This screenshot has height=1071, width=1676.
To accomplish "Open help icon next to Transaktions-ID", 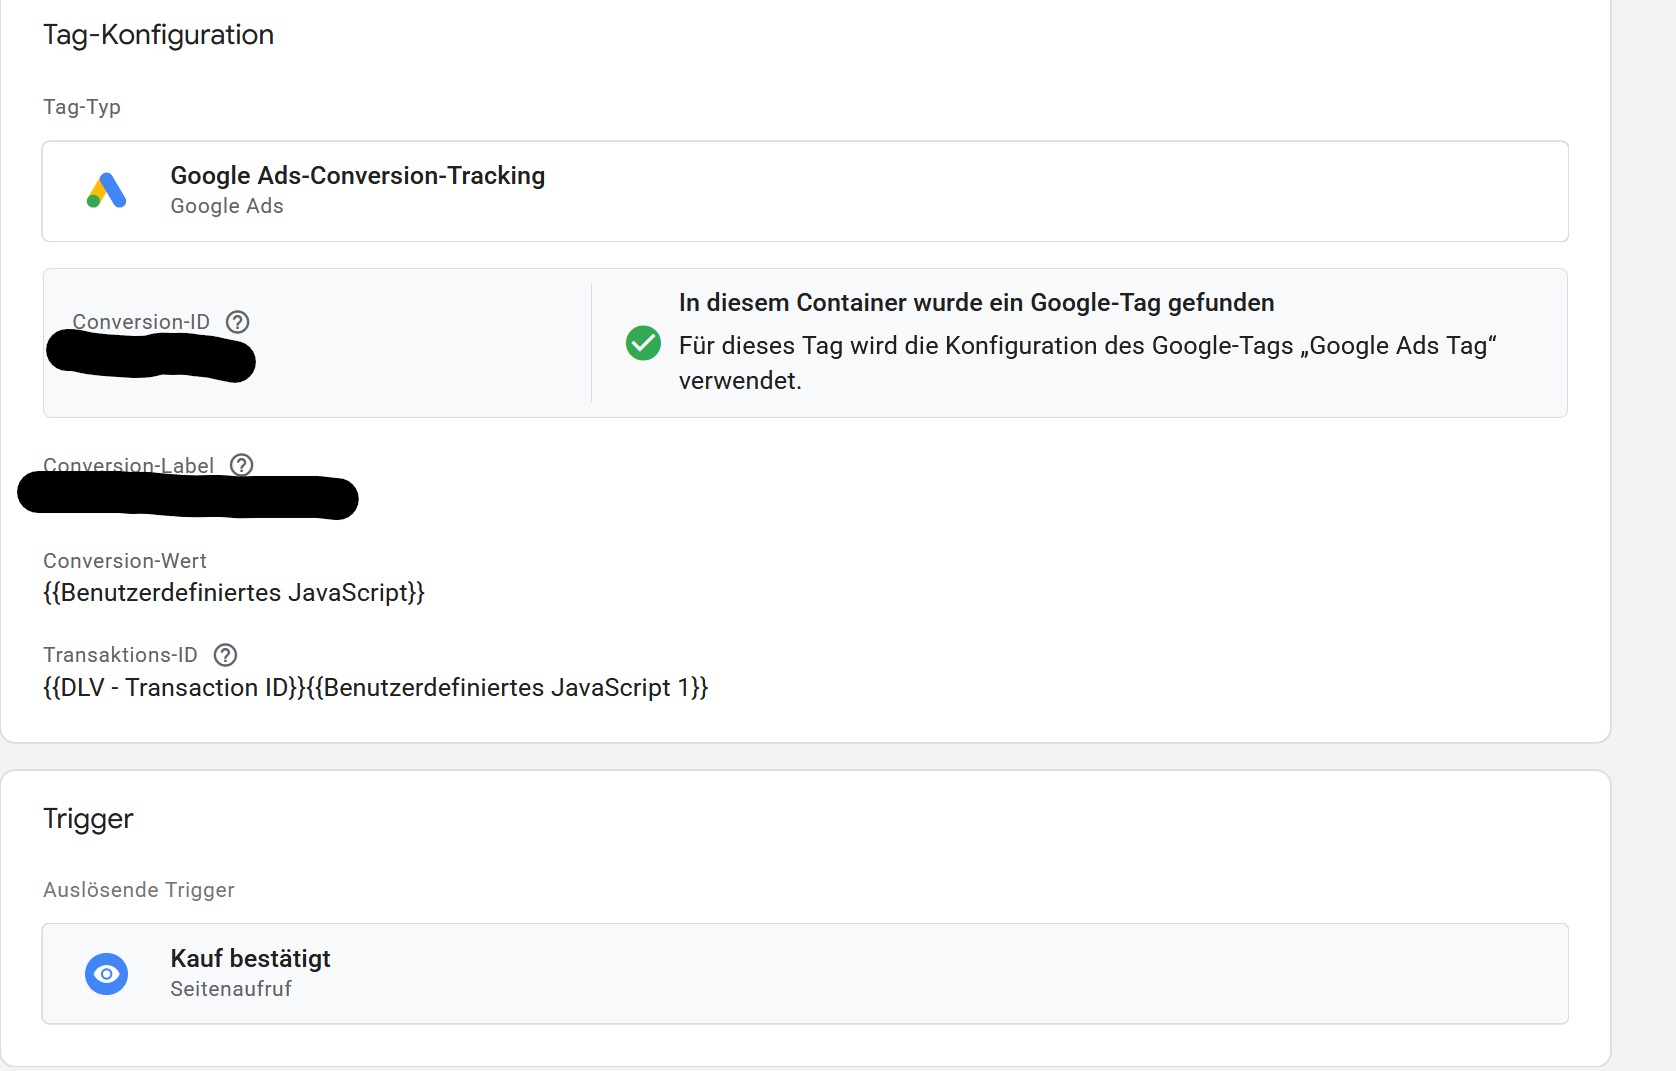I will [x=226, y=655].
